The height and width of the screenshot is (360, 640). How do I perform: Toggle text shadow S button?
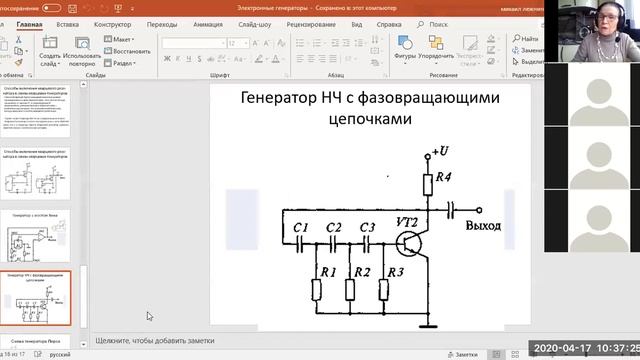[199, 59]
